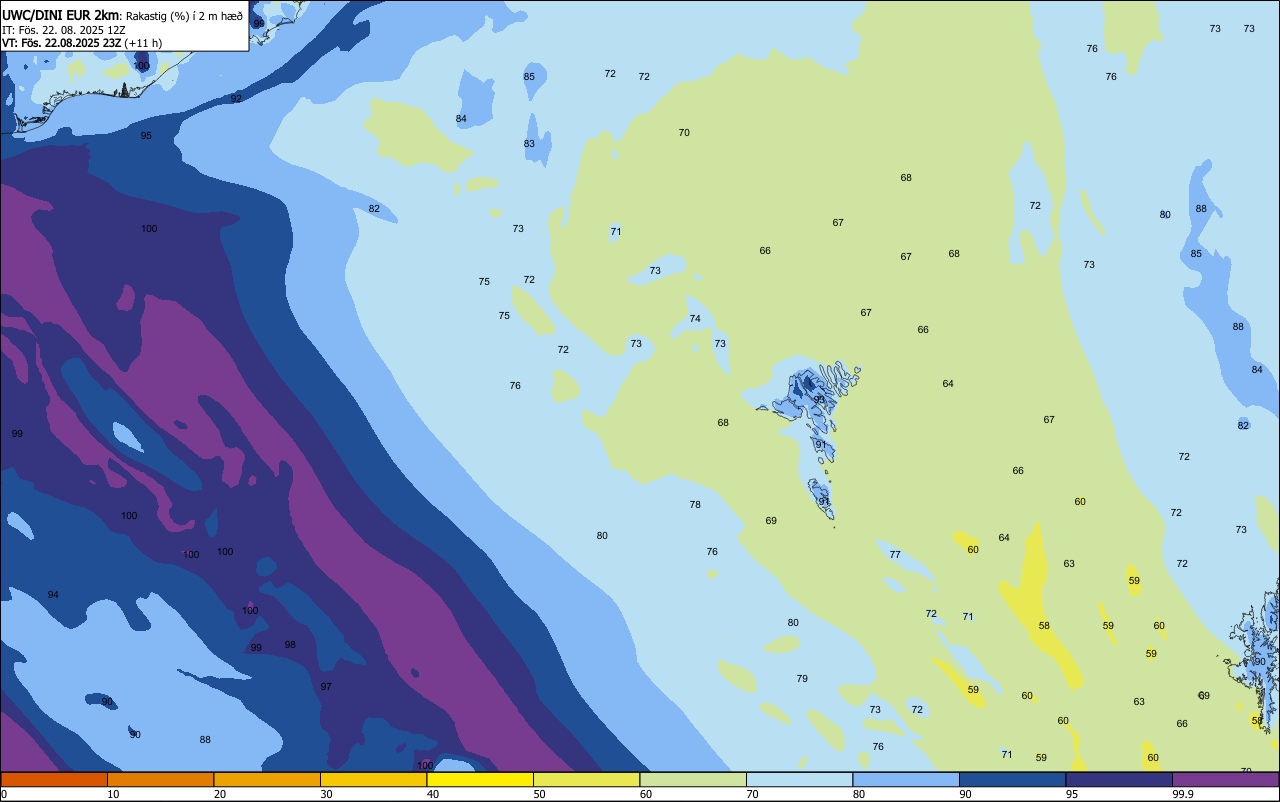
Task: Click the legend tick label '99.9'
Action: pos(1184,794)
